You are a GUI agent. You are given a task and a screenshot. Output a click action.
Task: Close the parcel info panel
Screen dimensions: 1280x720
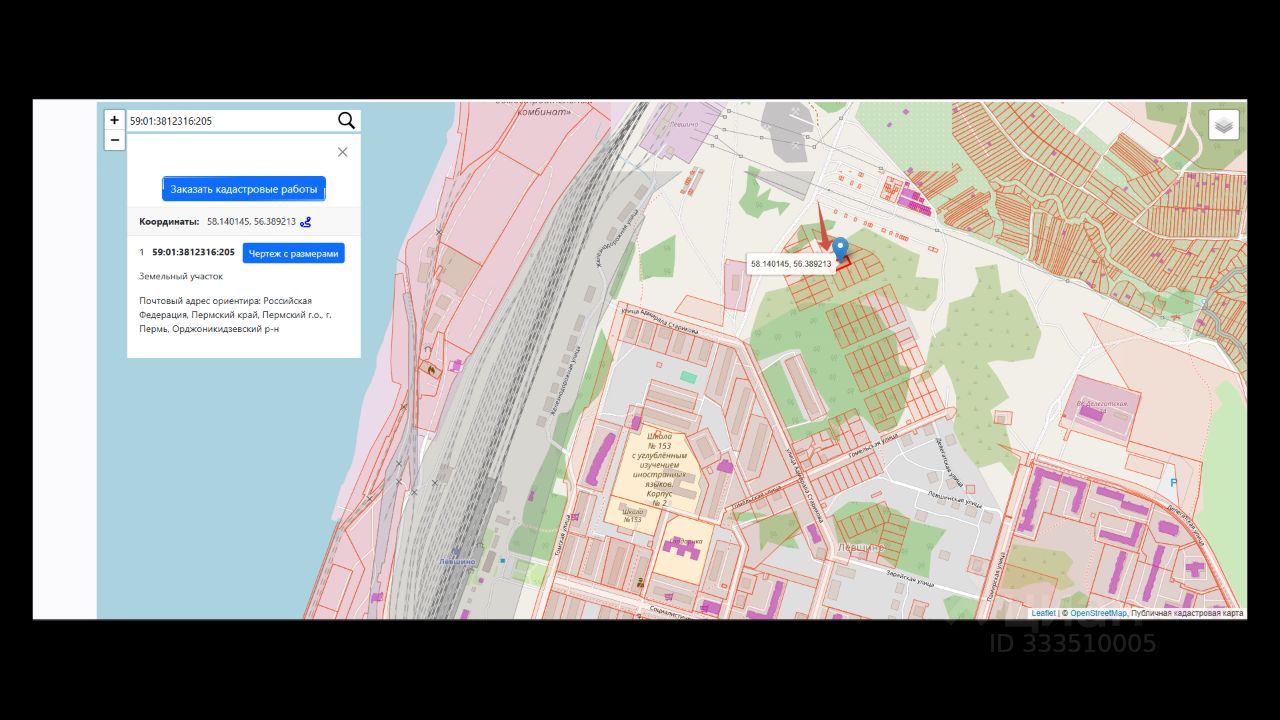pyautogui.click(x=342, y=152)
